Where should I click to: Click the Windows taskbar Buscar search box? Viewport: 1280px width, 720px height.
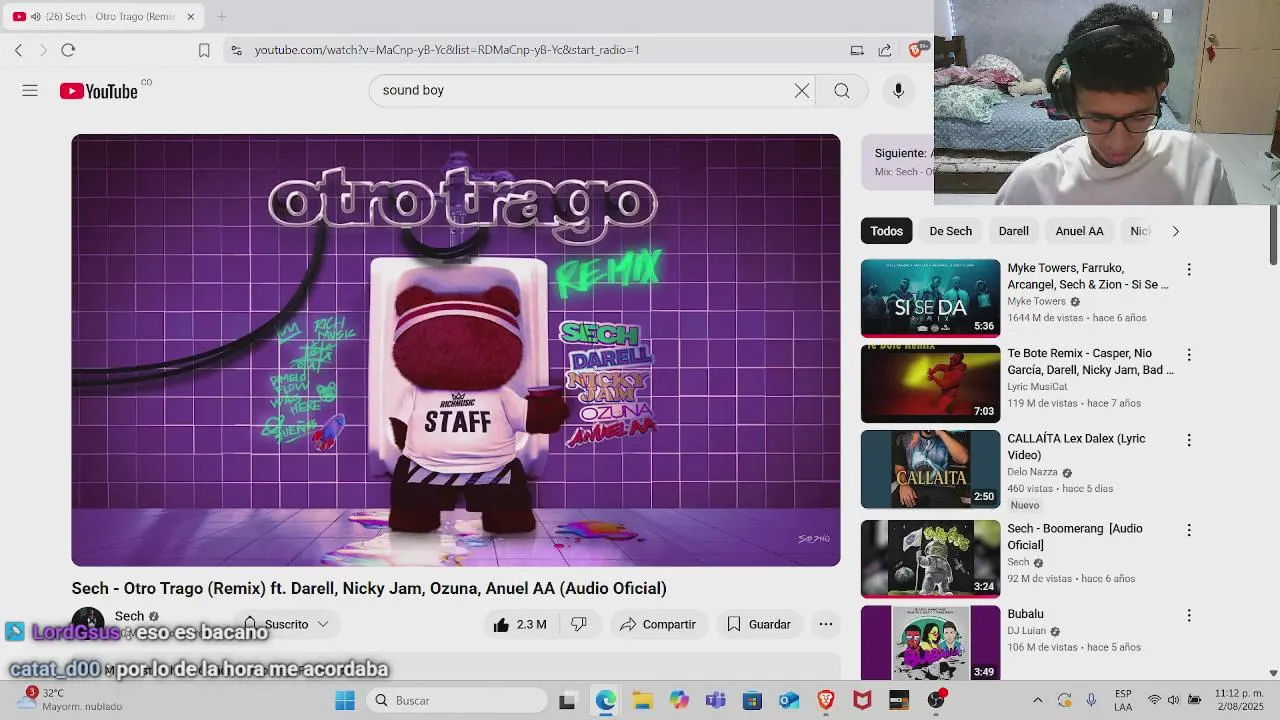pos(455,700)
